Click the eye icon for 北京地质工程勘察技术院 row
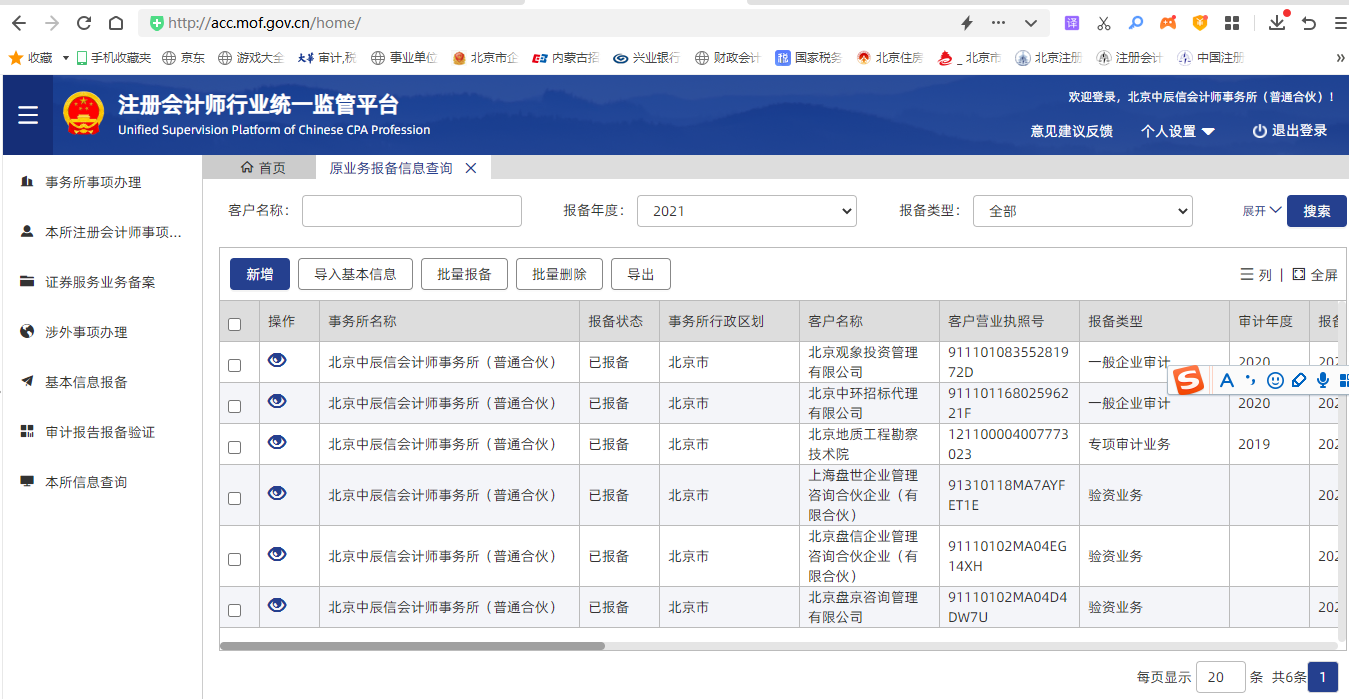This screenshot has height=699, width=1349. pos(277,442)
